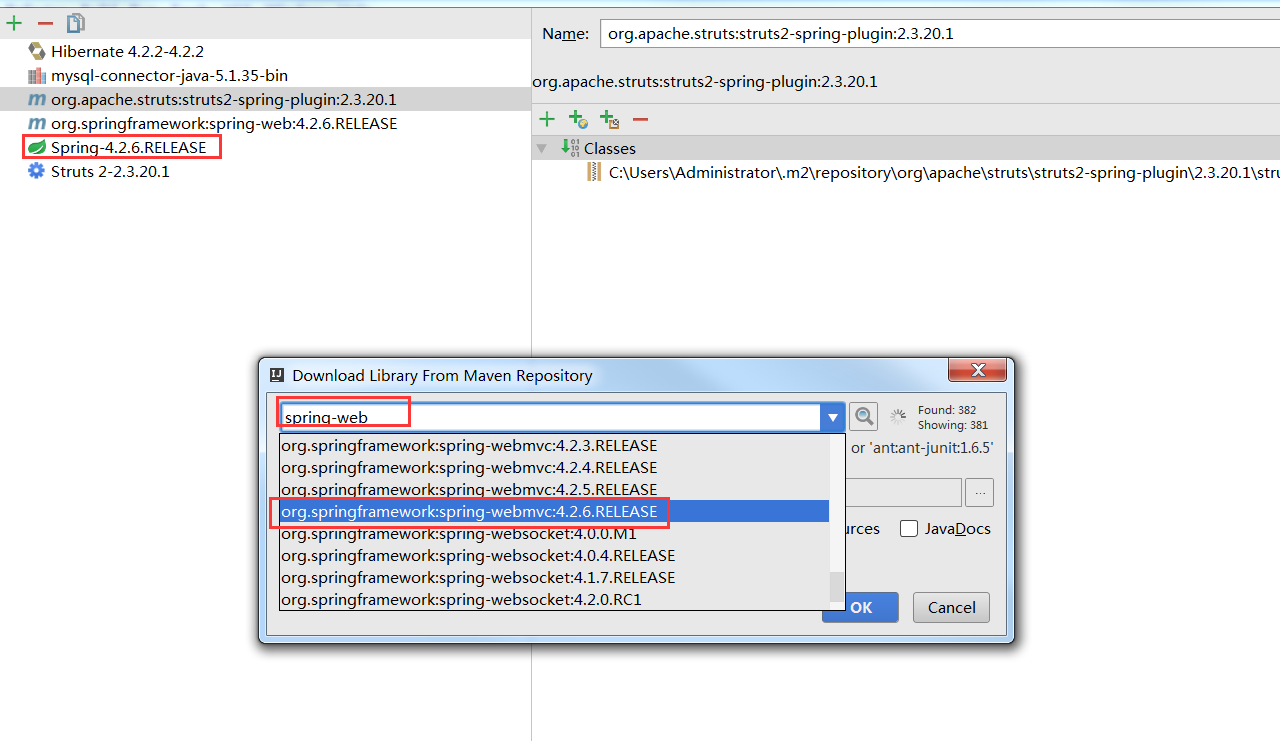1280x741 pixels.
Task: Open the Maven coordinate combo box dropdown arrow
Action: [832, 417]
